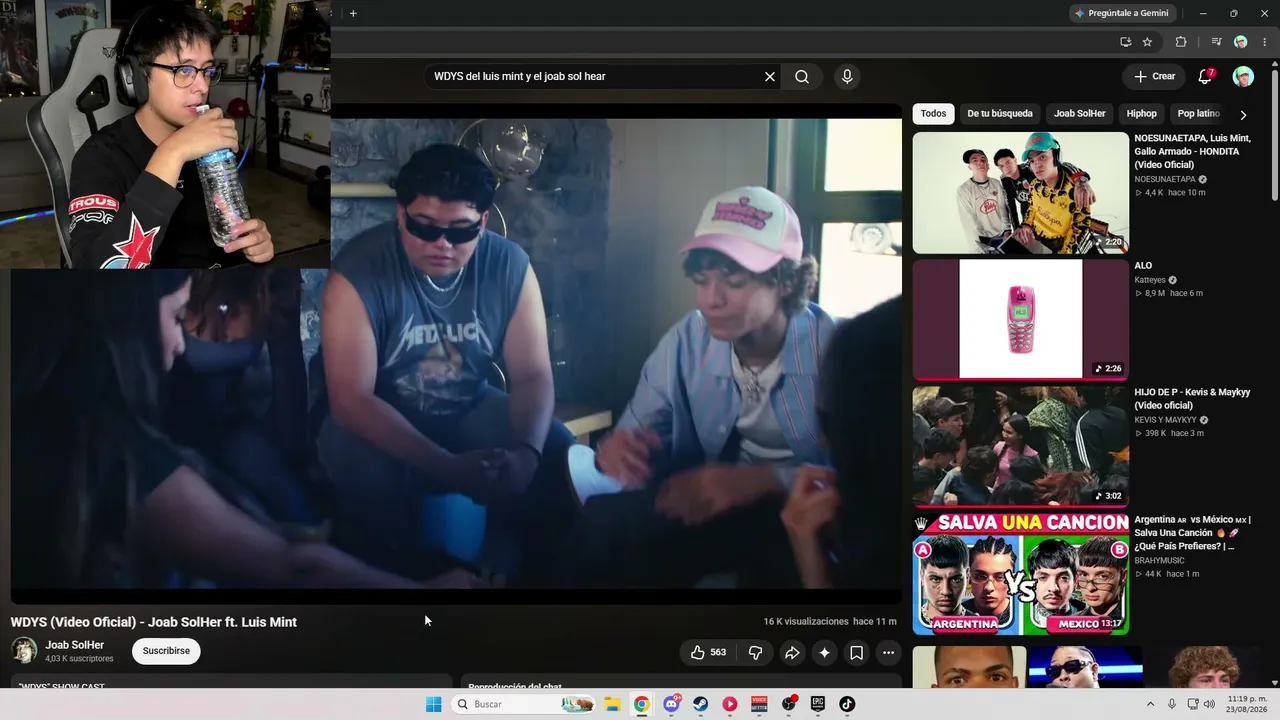1280x720 pixels.
Task: Click the HIJO DE P video title
Action: [1192, 399]
